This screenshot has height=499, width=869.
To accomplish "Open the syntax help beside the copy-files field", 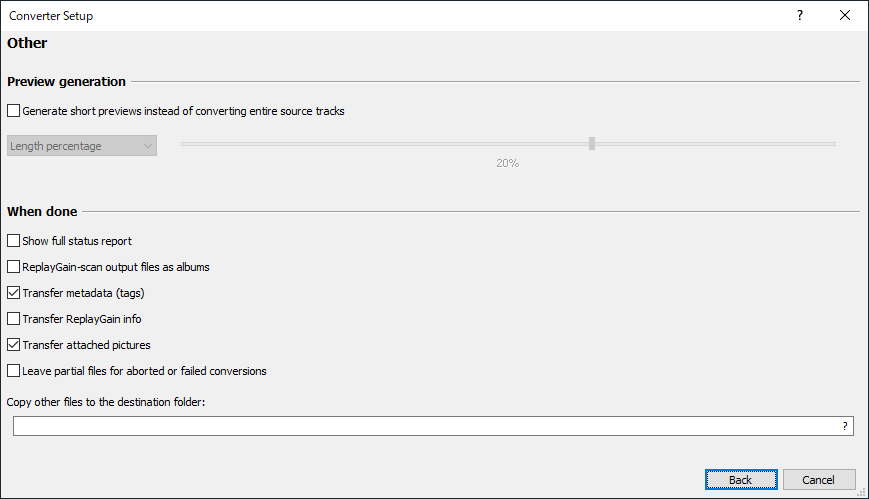I will (845, 426).
